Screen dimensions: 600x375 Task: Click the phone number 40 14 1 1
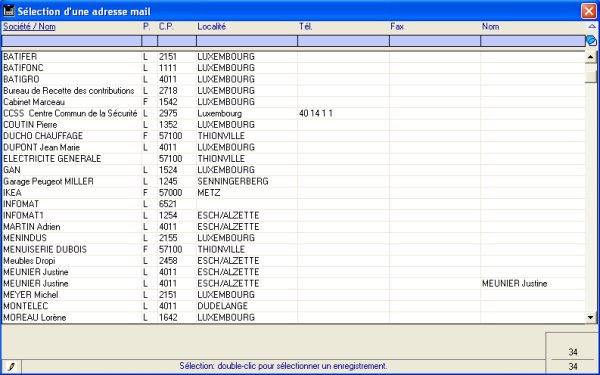click(x=316, y=113)
